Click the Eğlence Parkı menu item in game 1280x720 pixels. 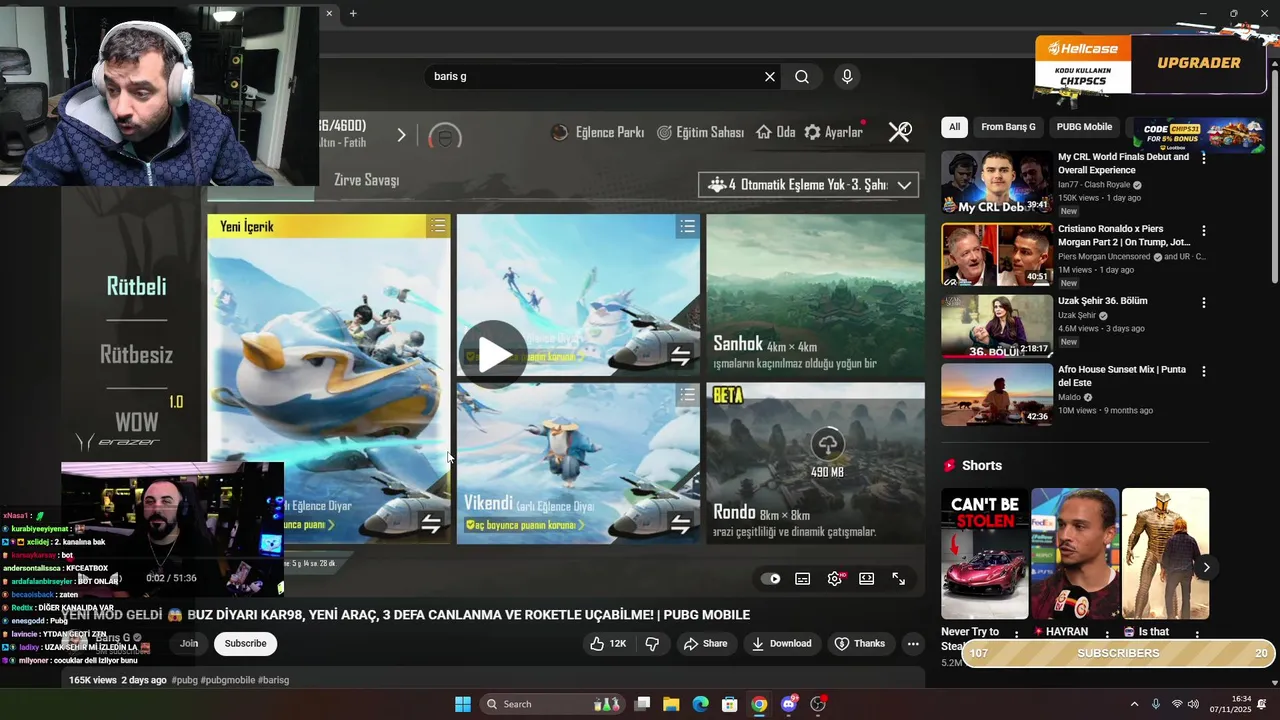click(598, 132)
